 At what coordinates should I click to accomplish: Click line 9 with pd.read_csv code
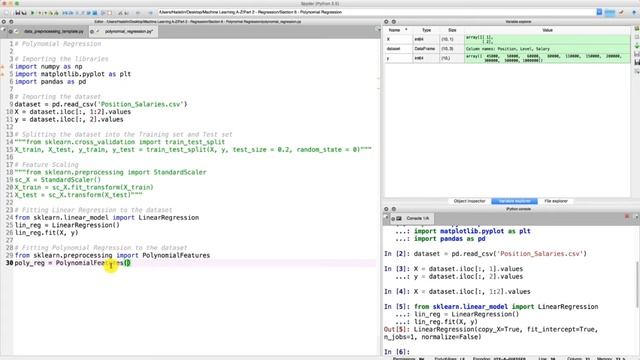[x=101, y=104]
